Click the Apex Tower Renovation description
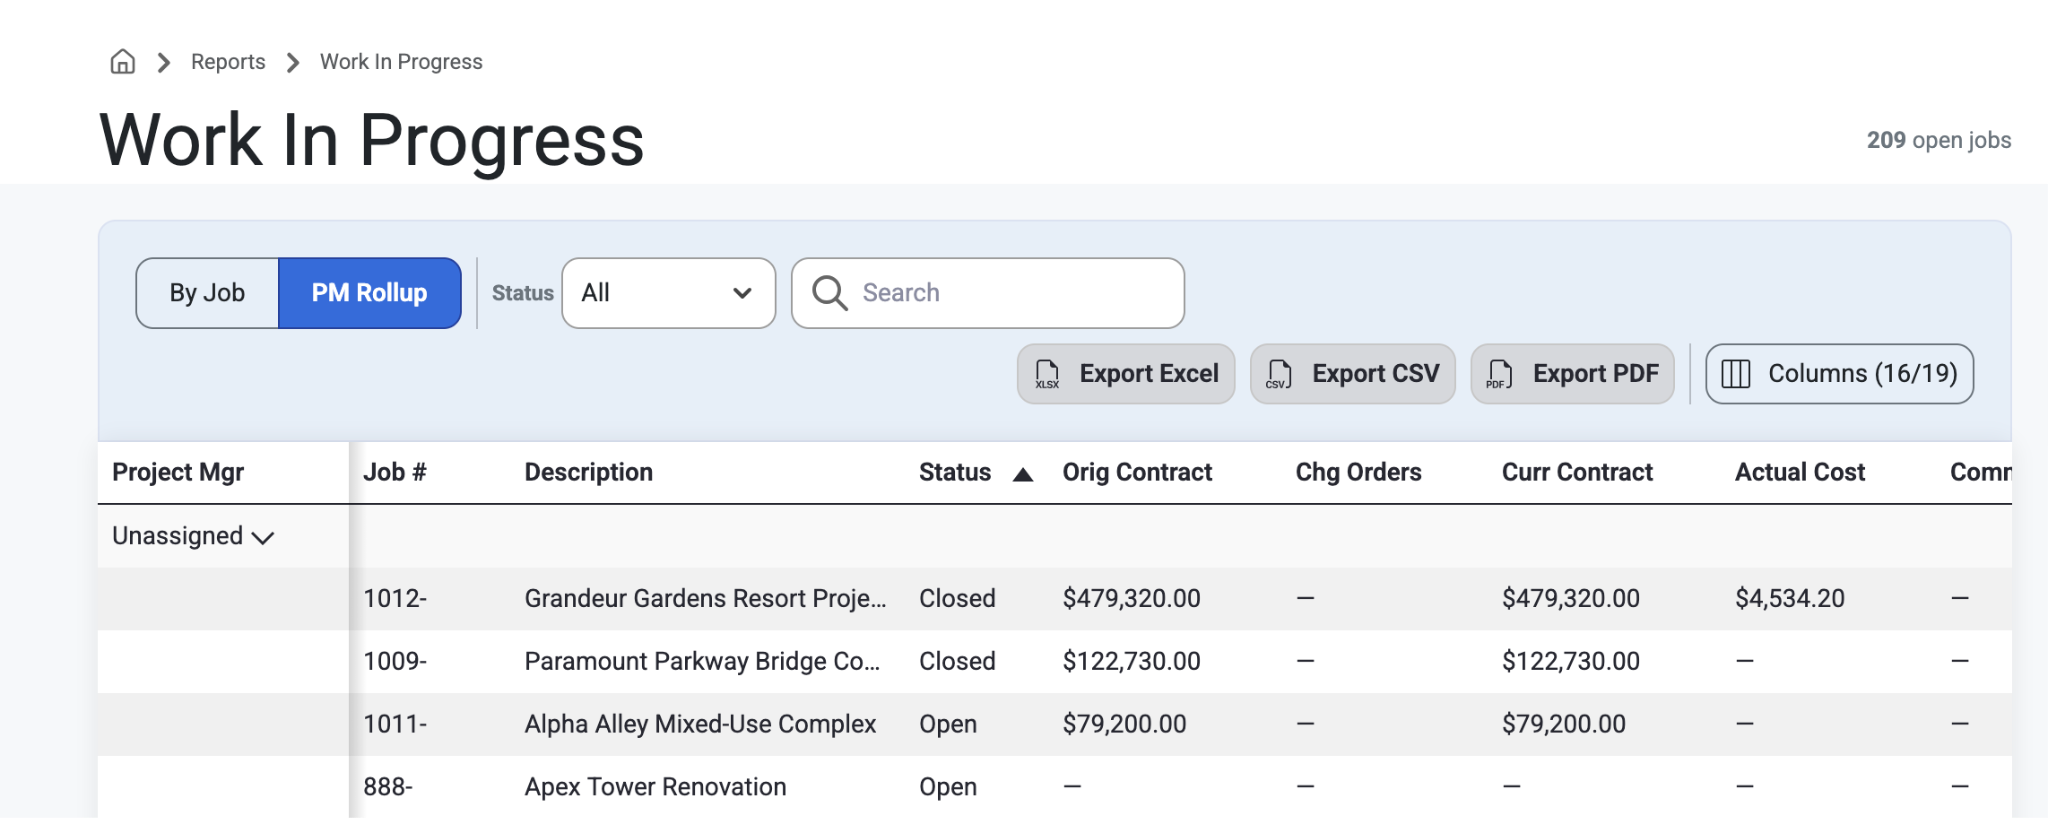Image resolution: width=2048 pixels, height=818 pixels. click(656, 787)
